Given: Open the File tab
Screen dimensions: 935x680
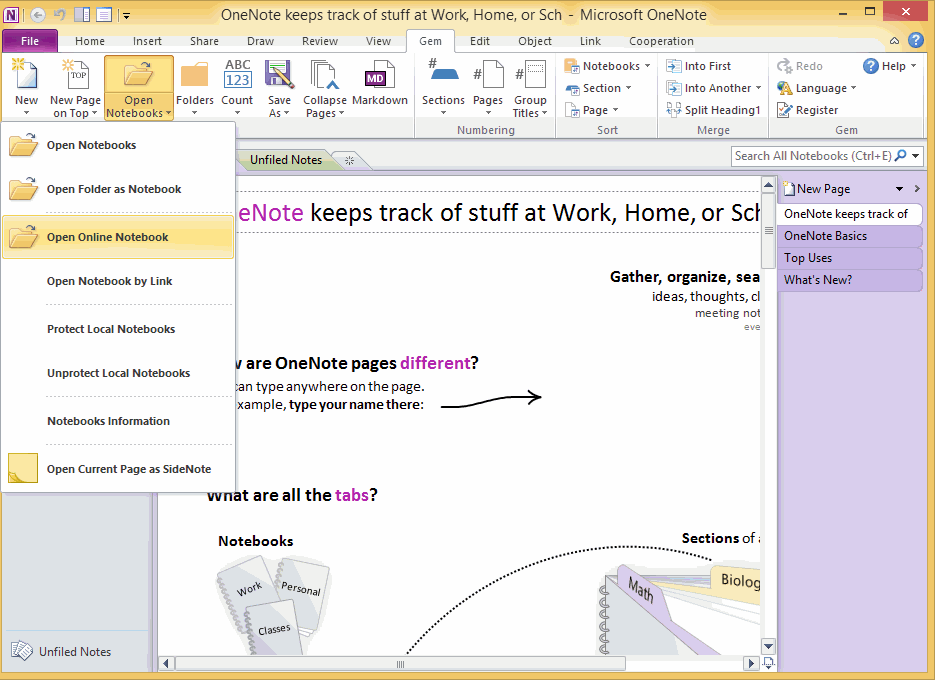Looking at the screenshot, I should 30,41.
